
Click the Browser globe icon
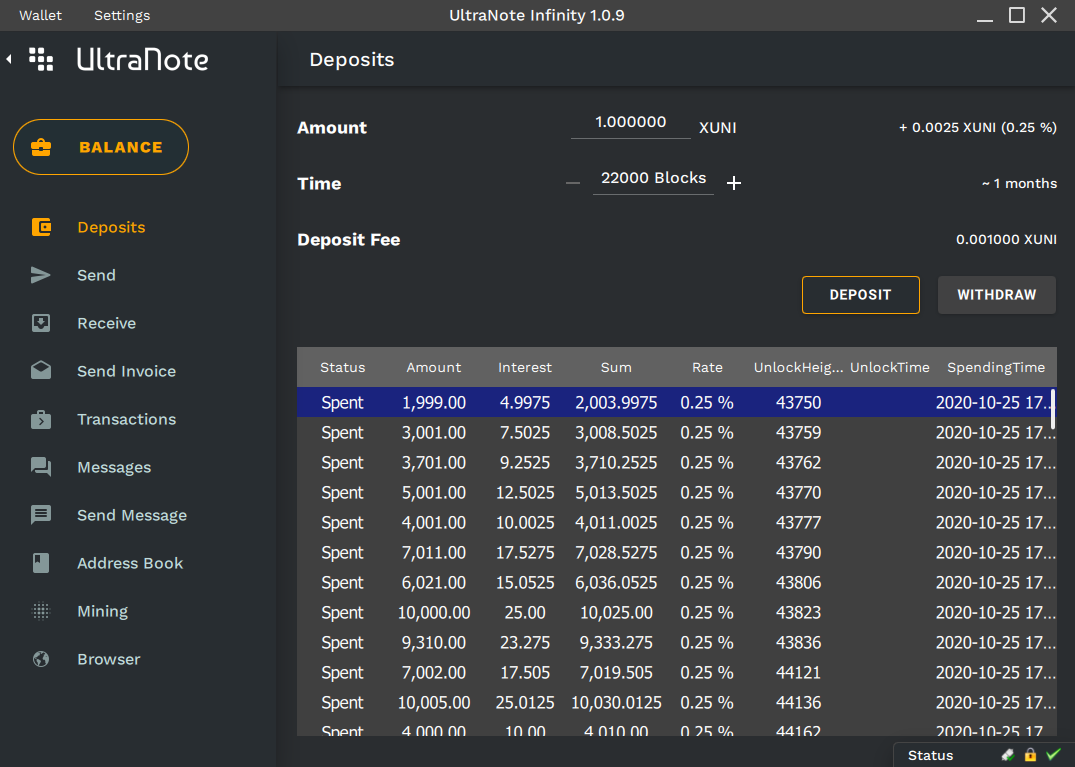(41, 659)
